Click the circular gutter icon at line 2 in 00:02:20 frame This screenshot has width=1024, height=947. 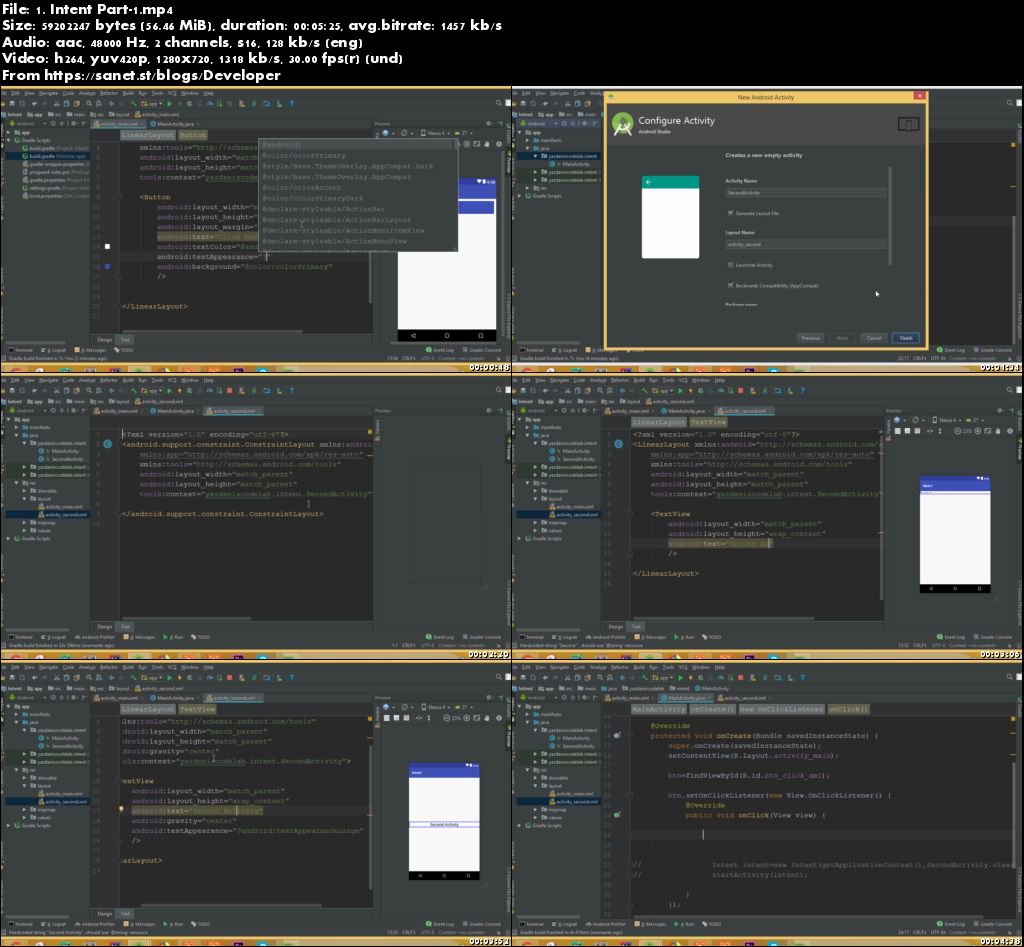(107, 444)
